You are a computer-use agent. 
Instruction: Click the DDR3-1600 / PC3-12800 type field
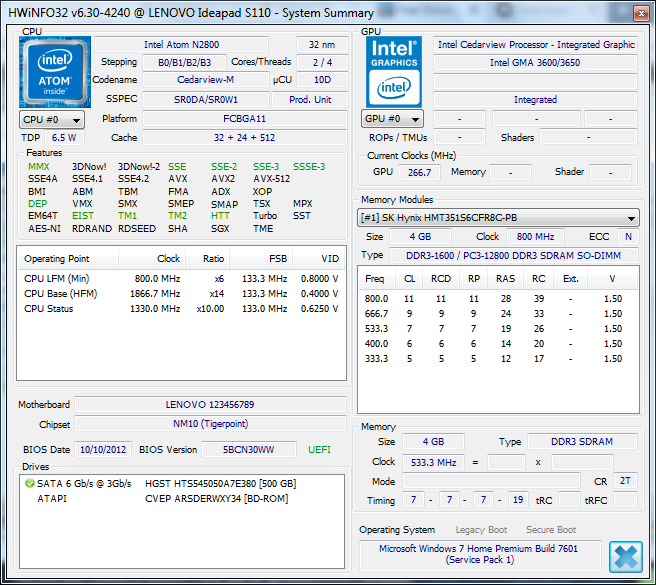point(514,255)
